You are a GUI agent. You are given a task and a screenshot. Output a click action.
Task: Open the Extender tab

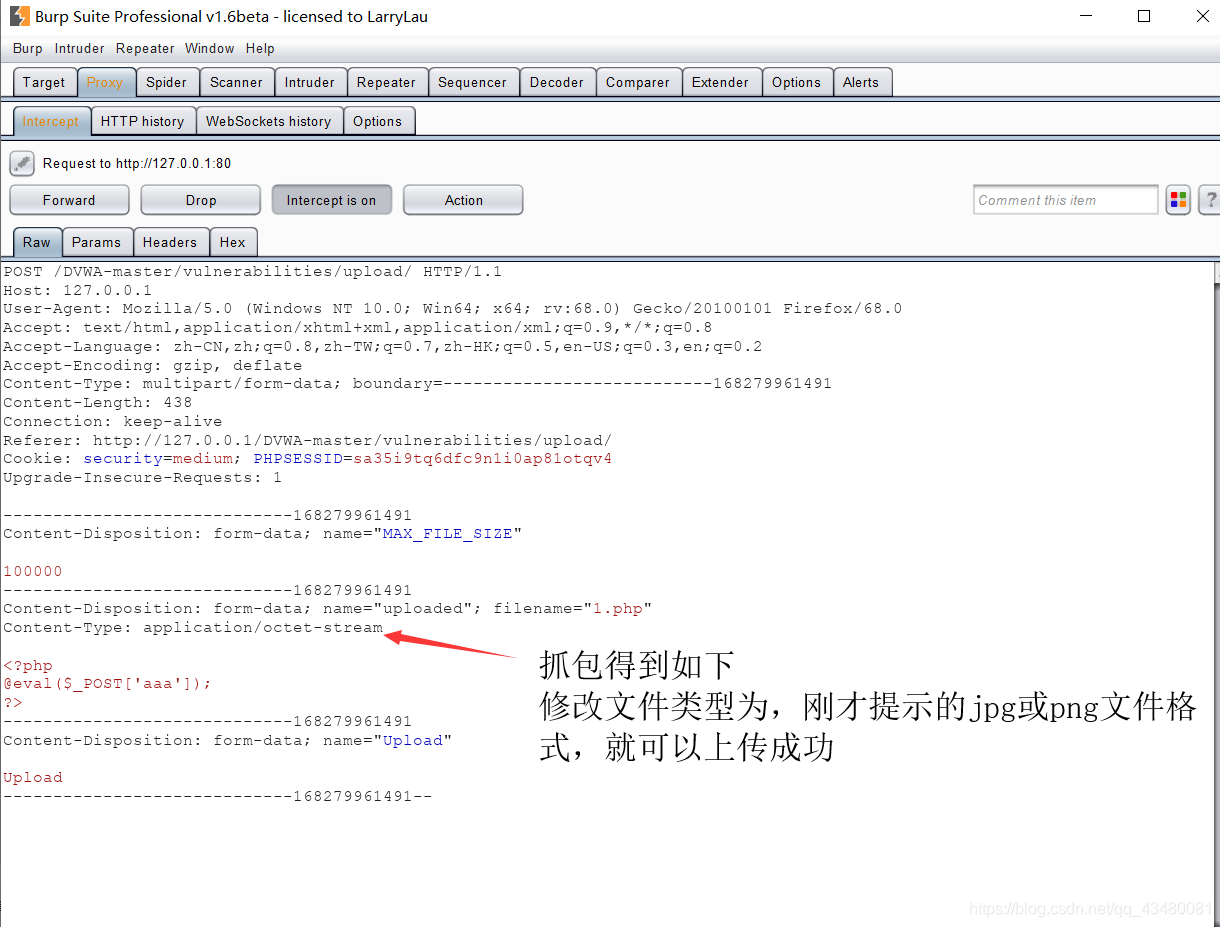point(720,82)
